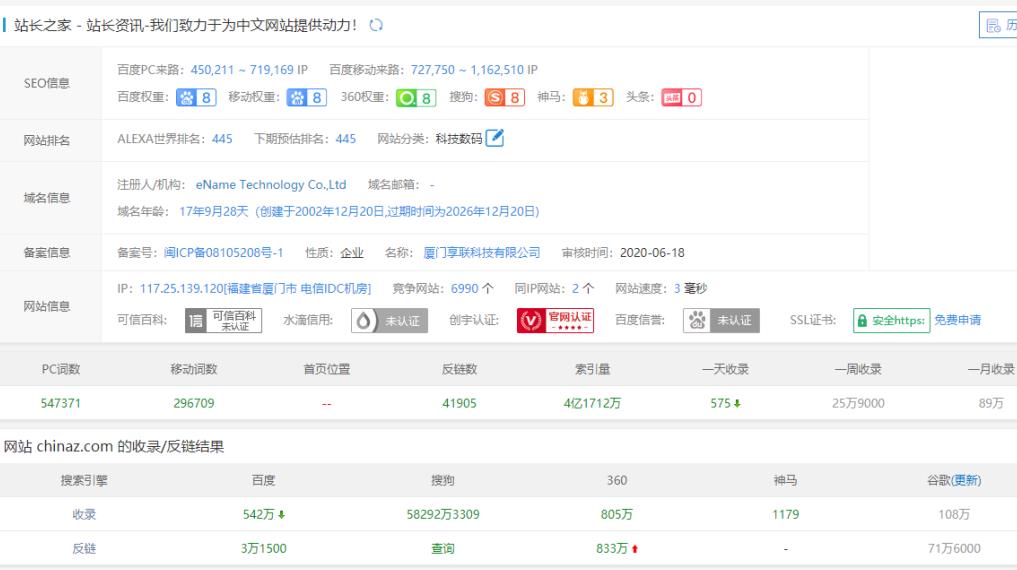Image resolution: width=1017 pixels, height=570 pixels.
Task: Click next-period estimated rank 445
Action: tap(346, 139)
